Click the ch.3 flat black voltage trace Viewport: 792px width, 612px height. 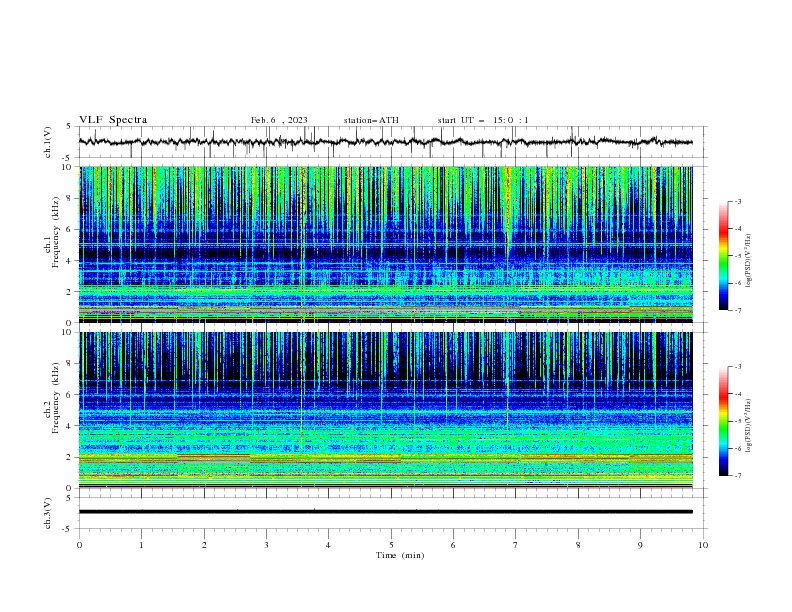pyautogui.click(x=385, y=512)
